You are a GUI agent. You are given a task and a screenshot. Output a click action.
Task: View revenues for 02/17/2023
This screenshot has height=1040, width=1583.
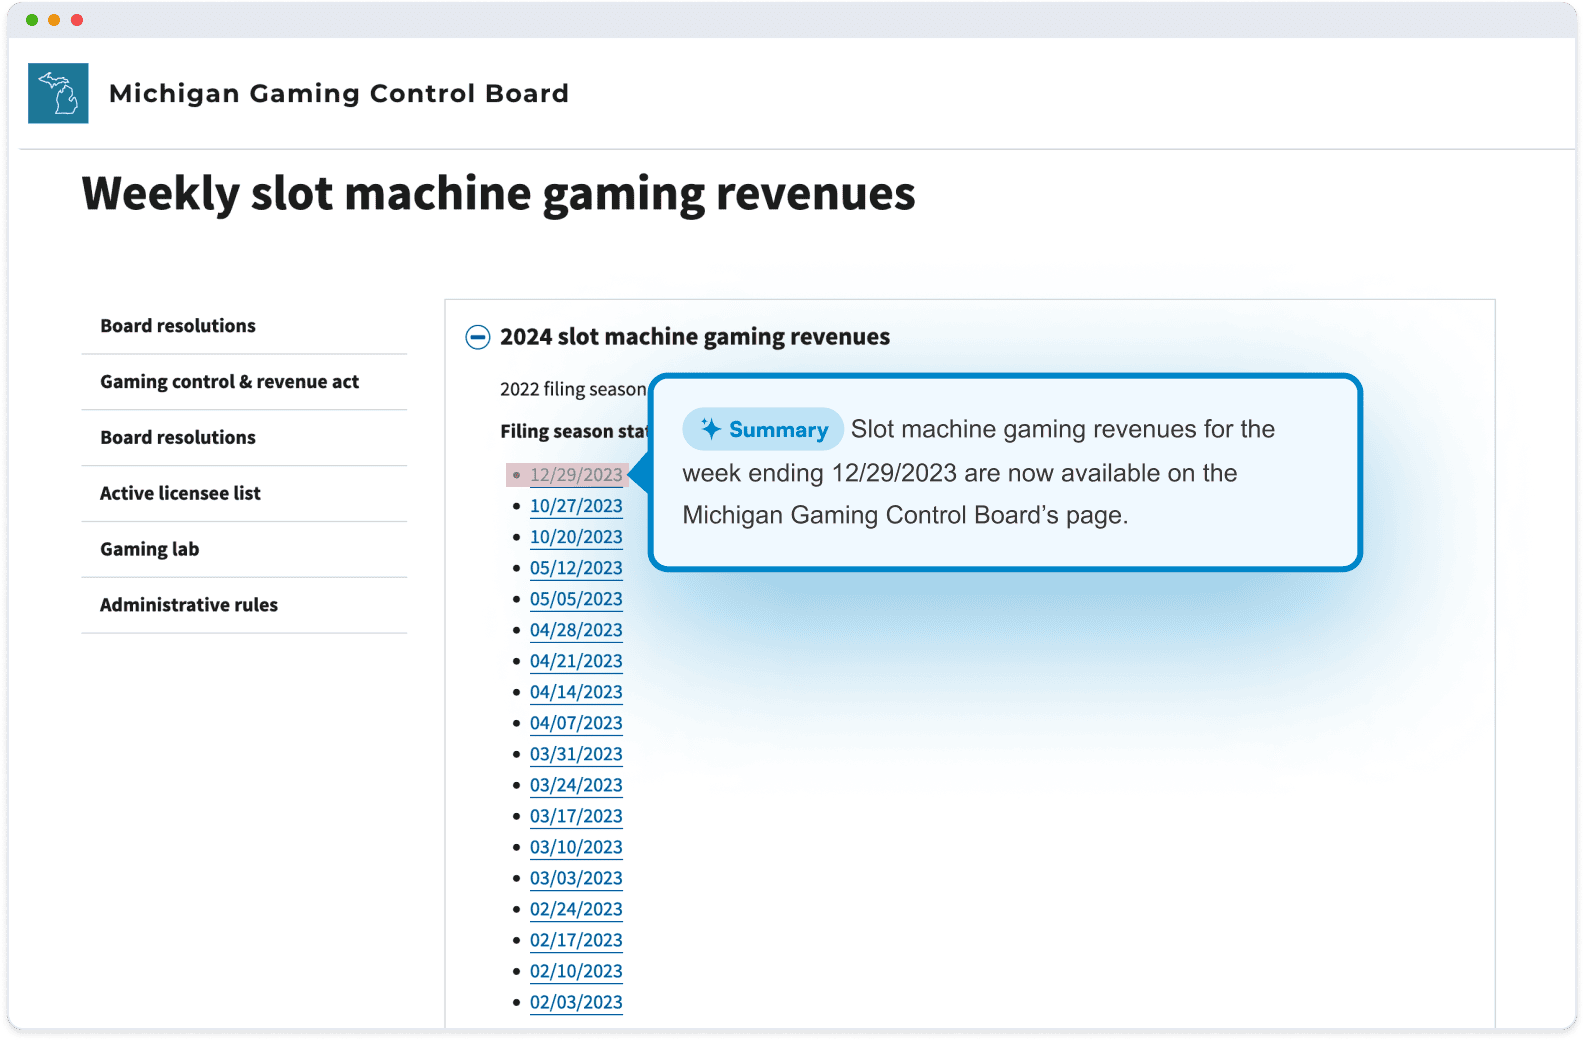[x=576, y=940]
